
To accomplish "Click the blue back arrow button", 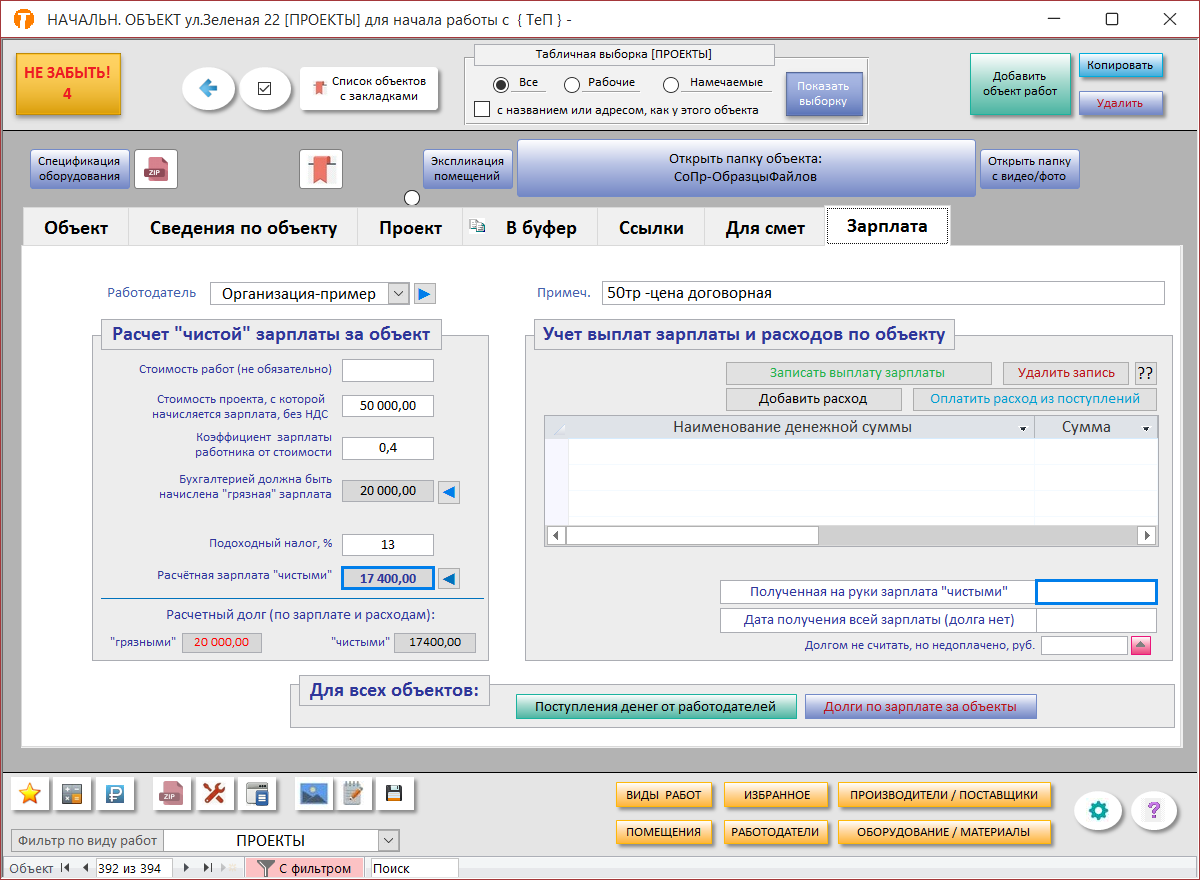I will pyautogui.click(x=208, y=88).
